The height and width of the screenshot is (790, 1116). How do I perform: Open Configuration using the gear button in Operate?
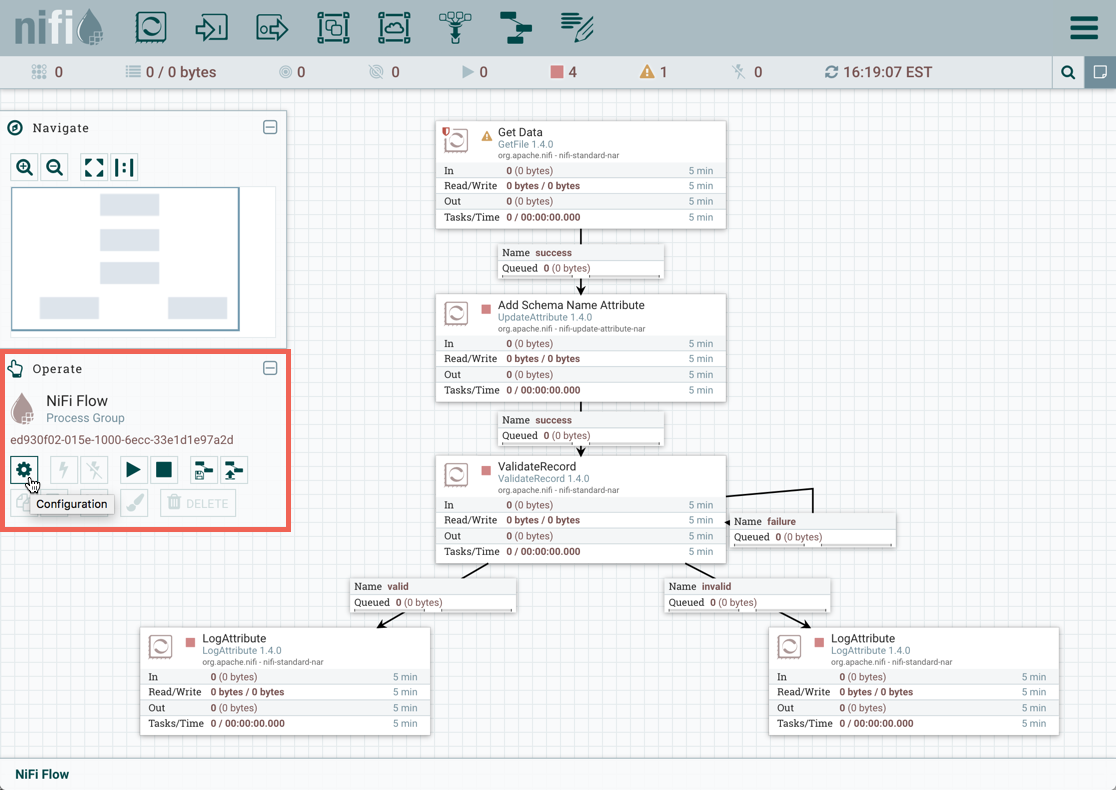(x=23, y=469)
